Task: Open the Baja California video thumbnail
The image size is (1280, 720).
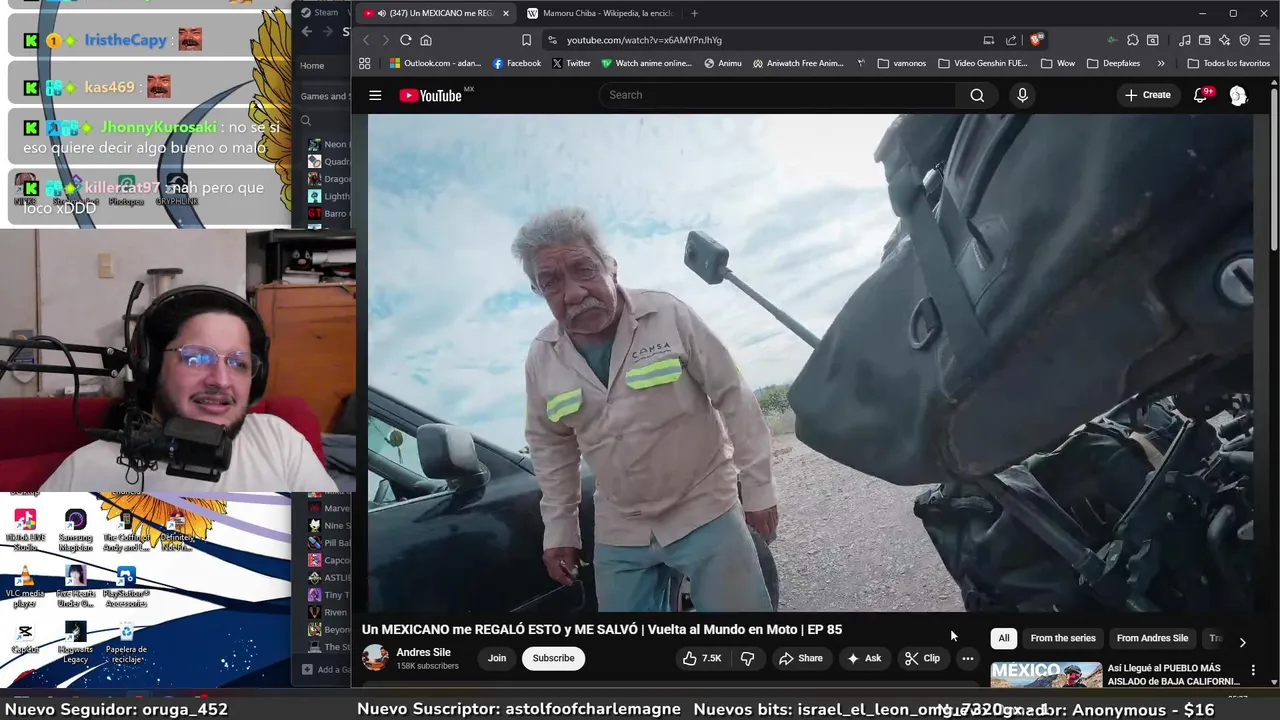Action: coord(1046,675)
